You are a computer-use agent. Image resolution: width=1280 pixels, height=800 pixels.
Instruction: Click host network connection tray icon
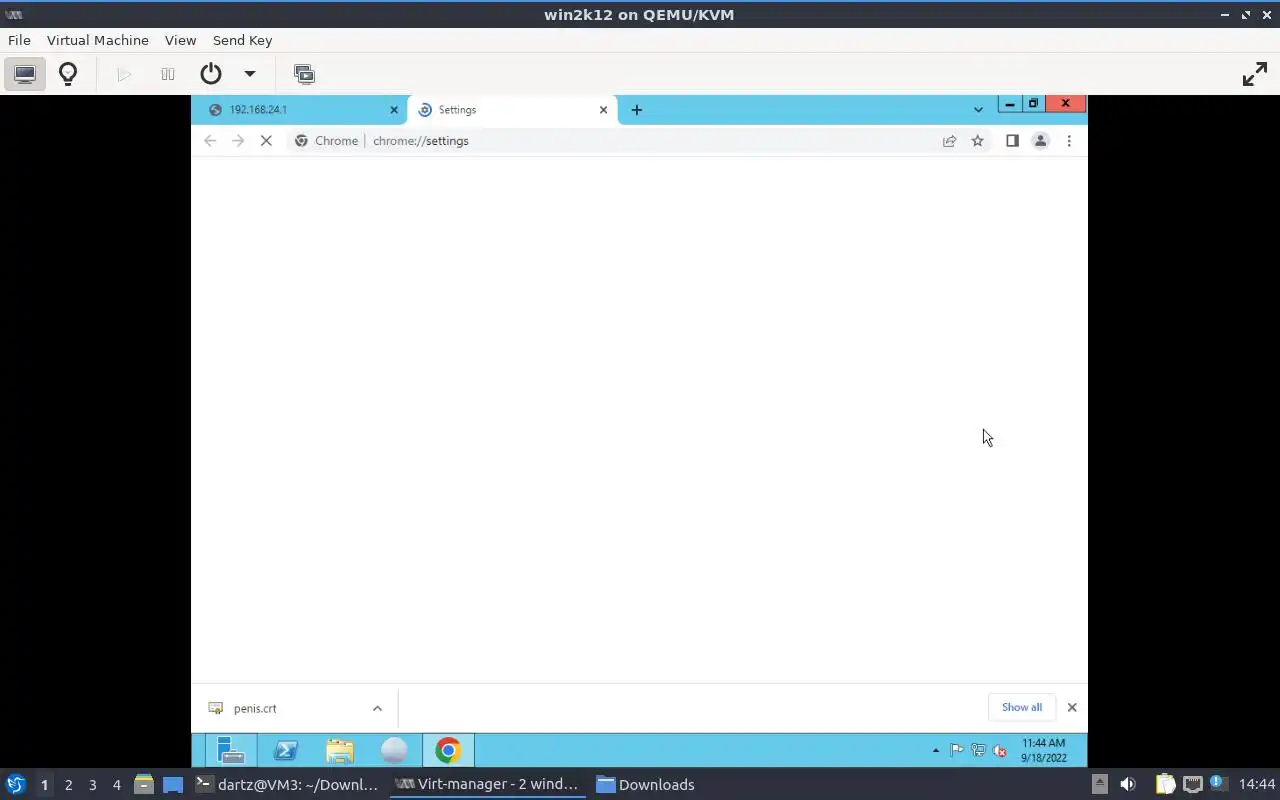1192,785
